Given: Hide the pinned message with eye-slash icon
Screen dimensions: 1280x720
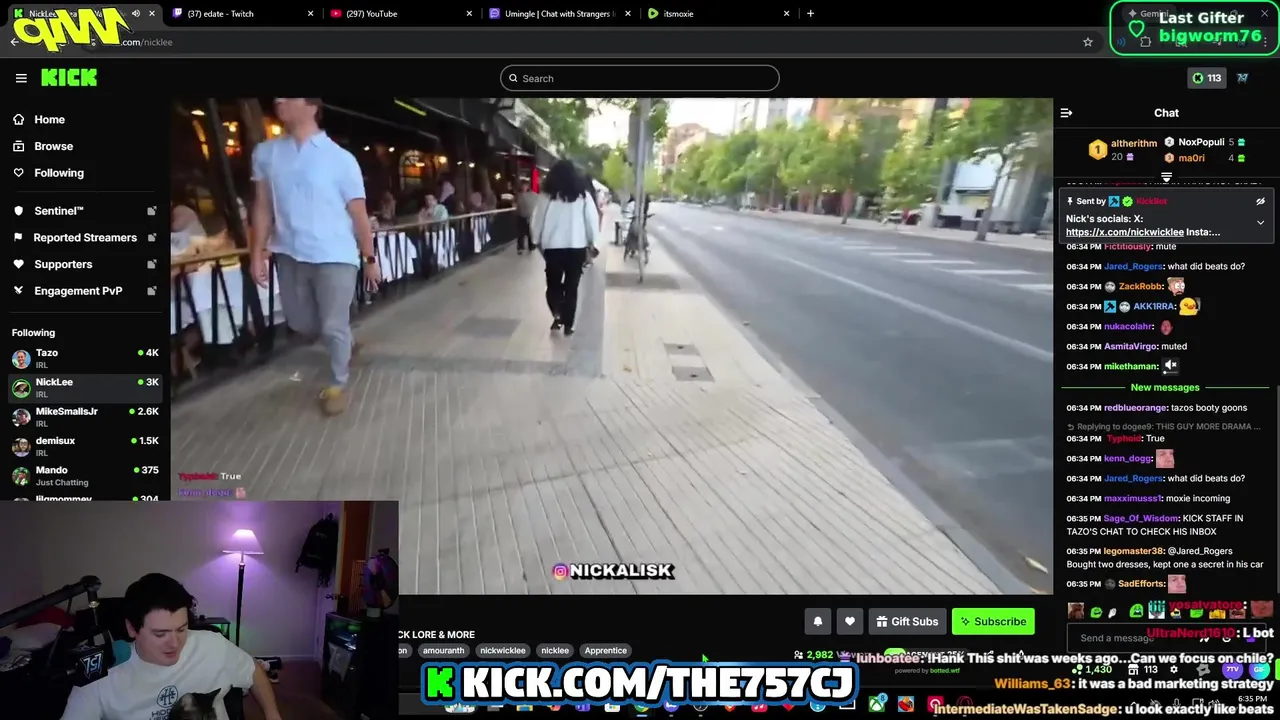Looking at the screenshot, I should (x=1260, y=201).
